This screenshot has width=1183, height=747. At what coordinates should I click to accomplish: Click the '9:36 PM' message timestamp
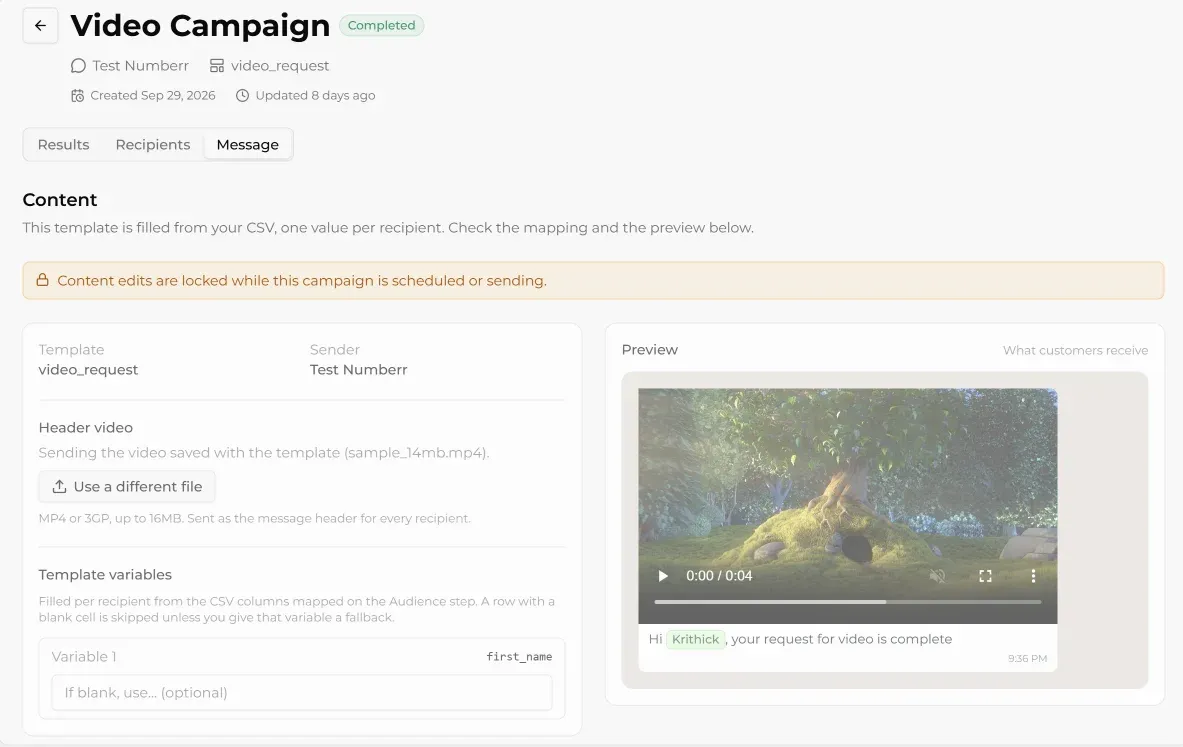pos(1028,659)
